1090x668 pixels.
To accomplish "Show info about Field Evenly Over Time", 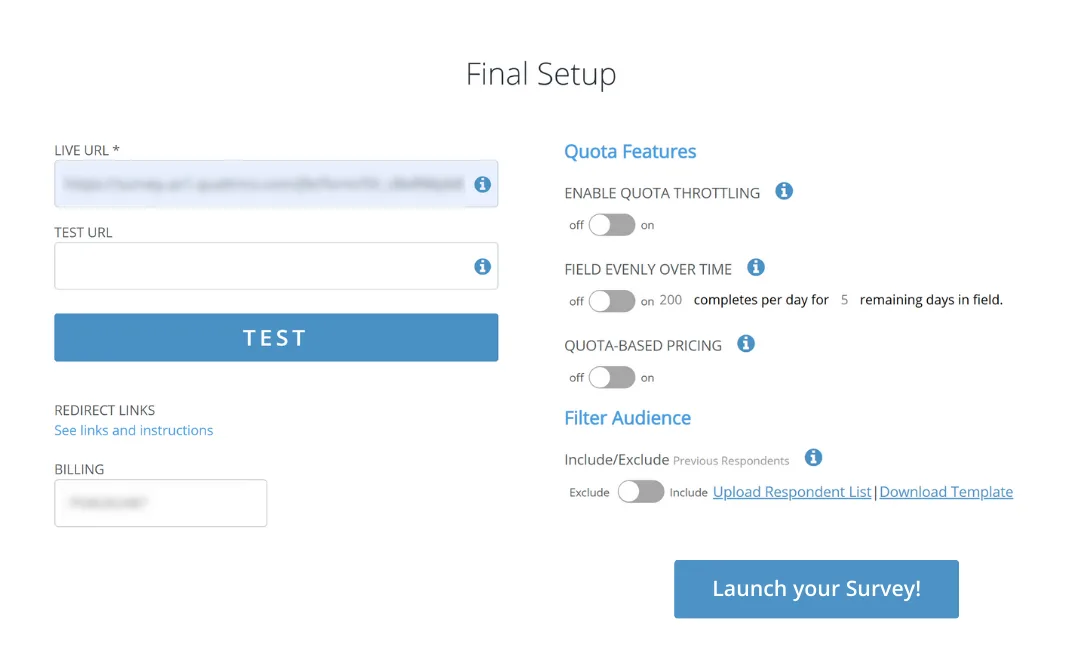I will (756, 268).
